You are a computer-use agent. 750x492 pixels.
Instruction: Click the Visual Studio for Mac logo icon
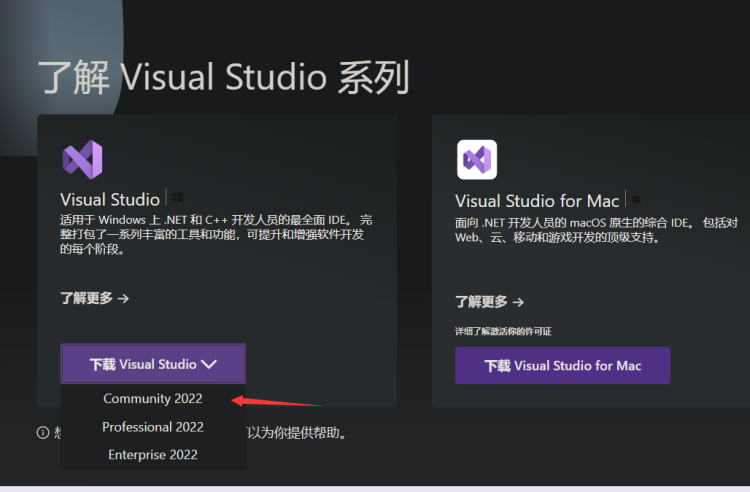pos(477,160)
